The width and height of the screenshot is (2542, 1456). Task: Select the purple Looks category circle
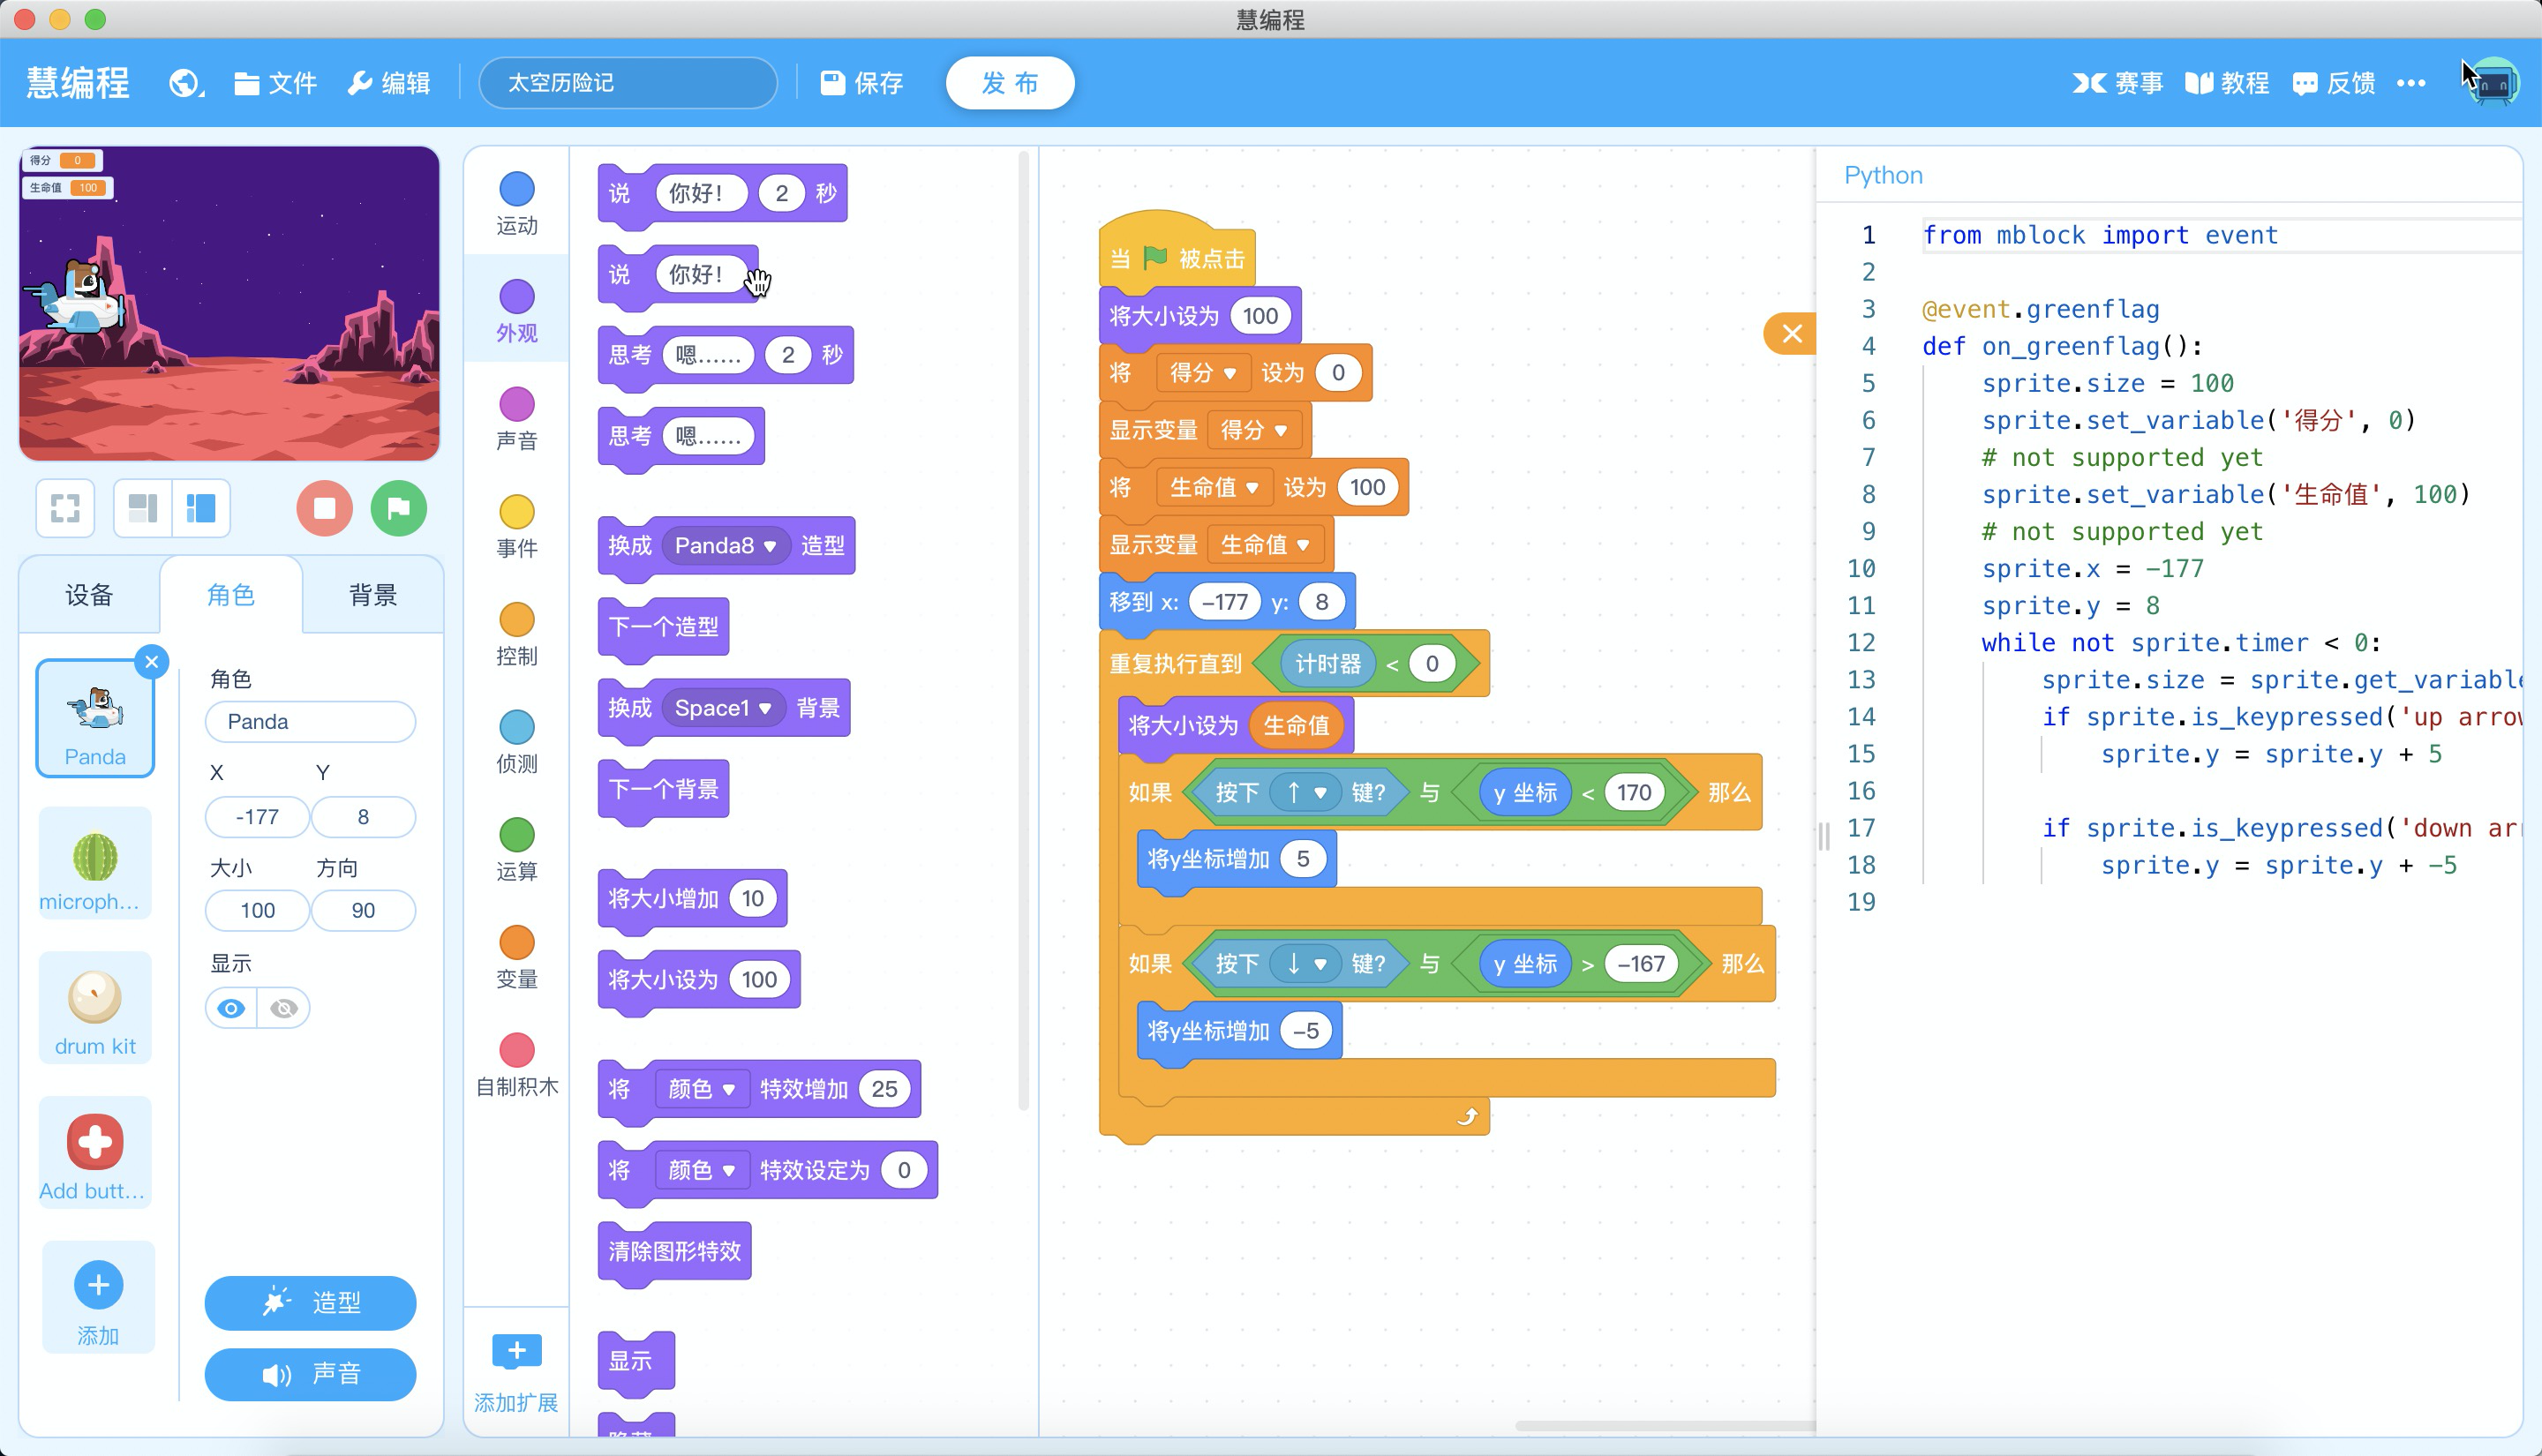coord(516,297)
